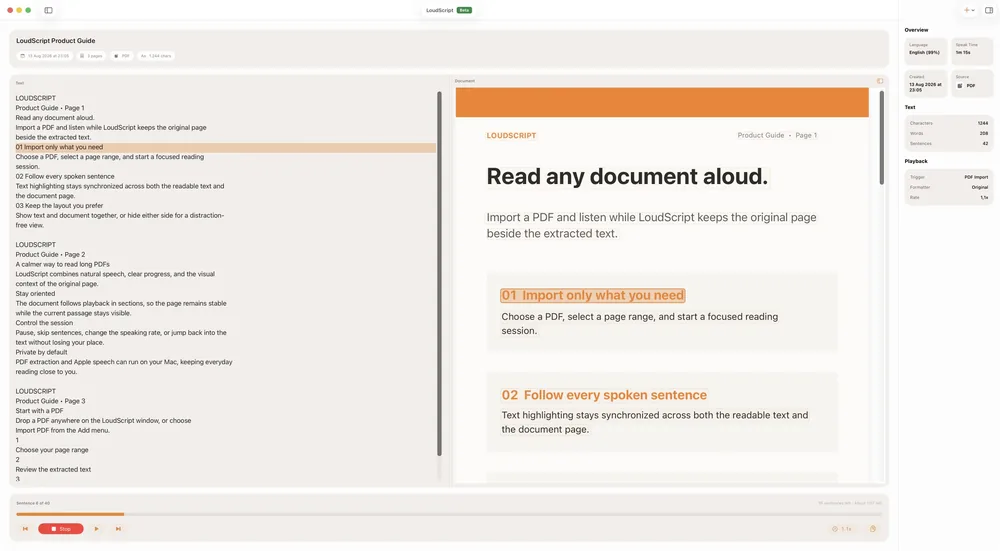Select highlighted line '01 Import only what you need'
Image resolution: width=1000 pixels, height=551 pixels.
click(x=226, y=147)
